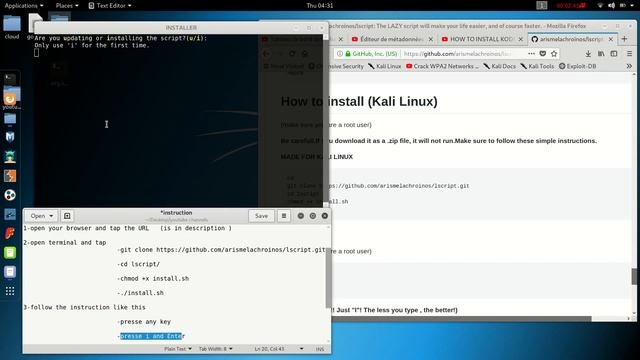Open the Places menu

point(67,6)
